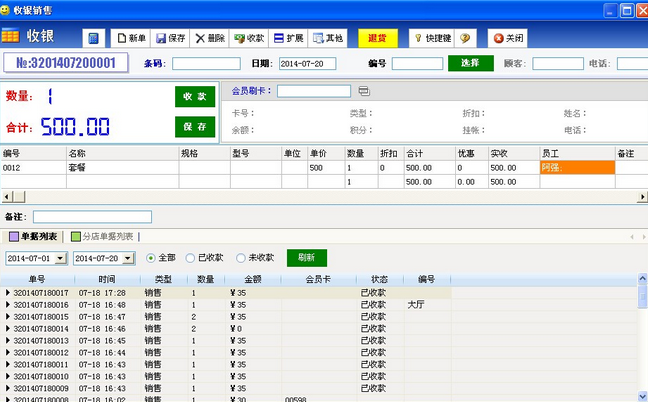Viewport: 648px width, 402px height.
Task: Switch to the 单据列表 tab
Action: coord(32,236)
